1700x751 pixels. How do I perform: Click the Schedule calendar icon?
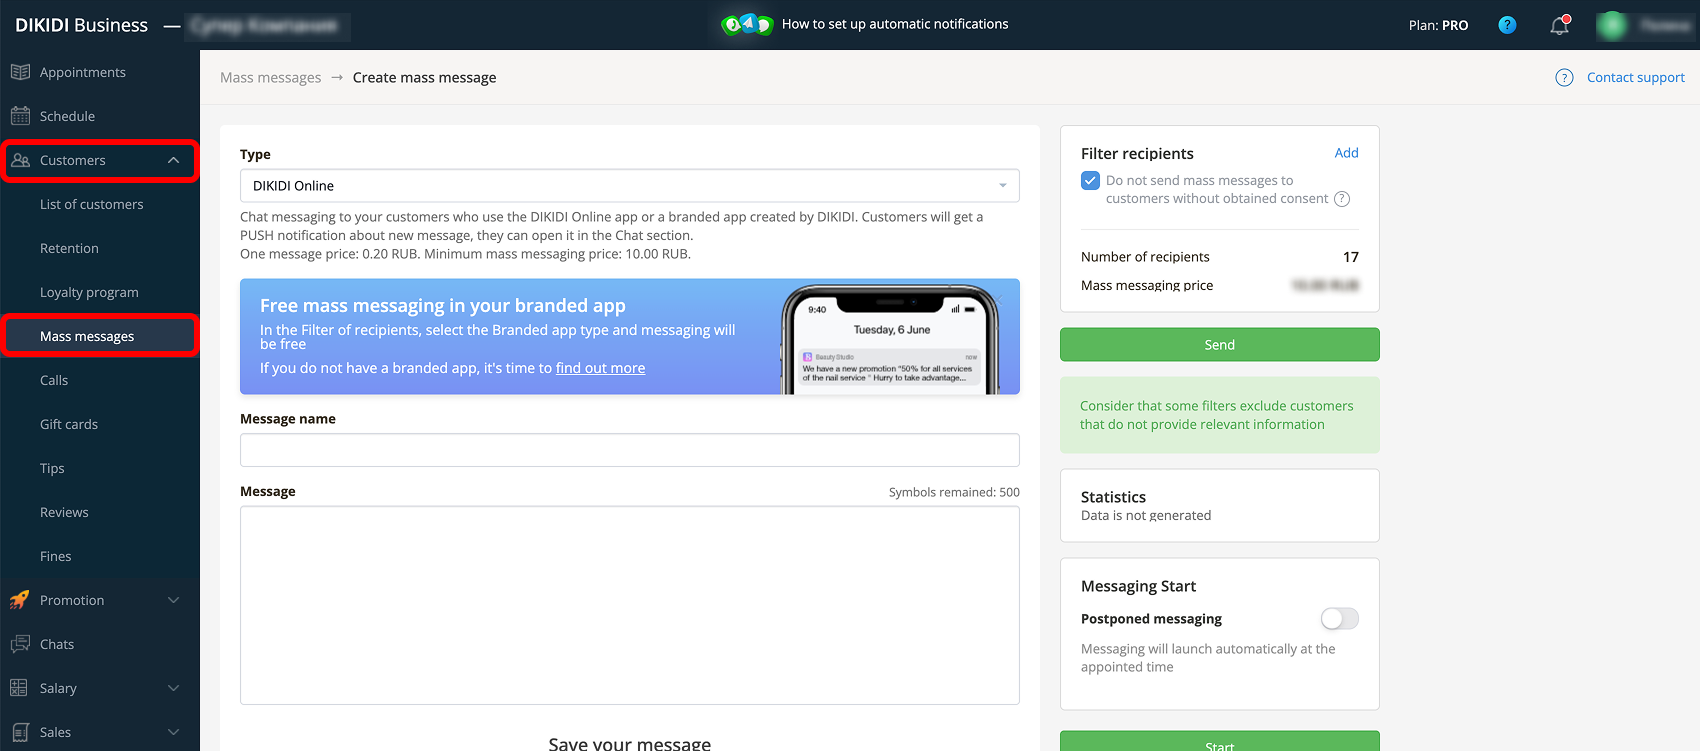(x=20, y=116)
